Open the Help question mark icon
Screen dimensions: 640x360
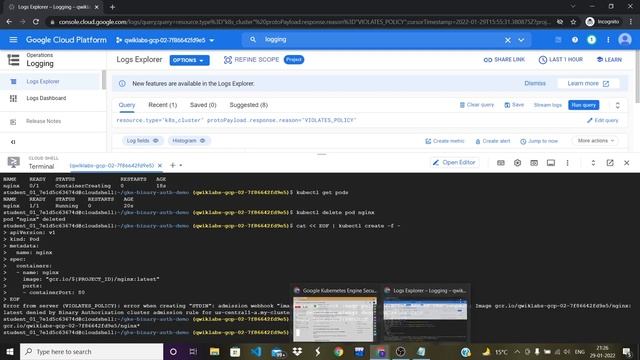pos(575,40)
